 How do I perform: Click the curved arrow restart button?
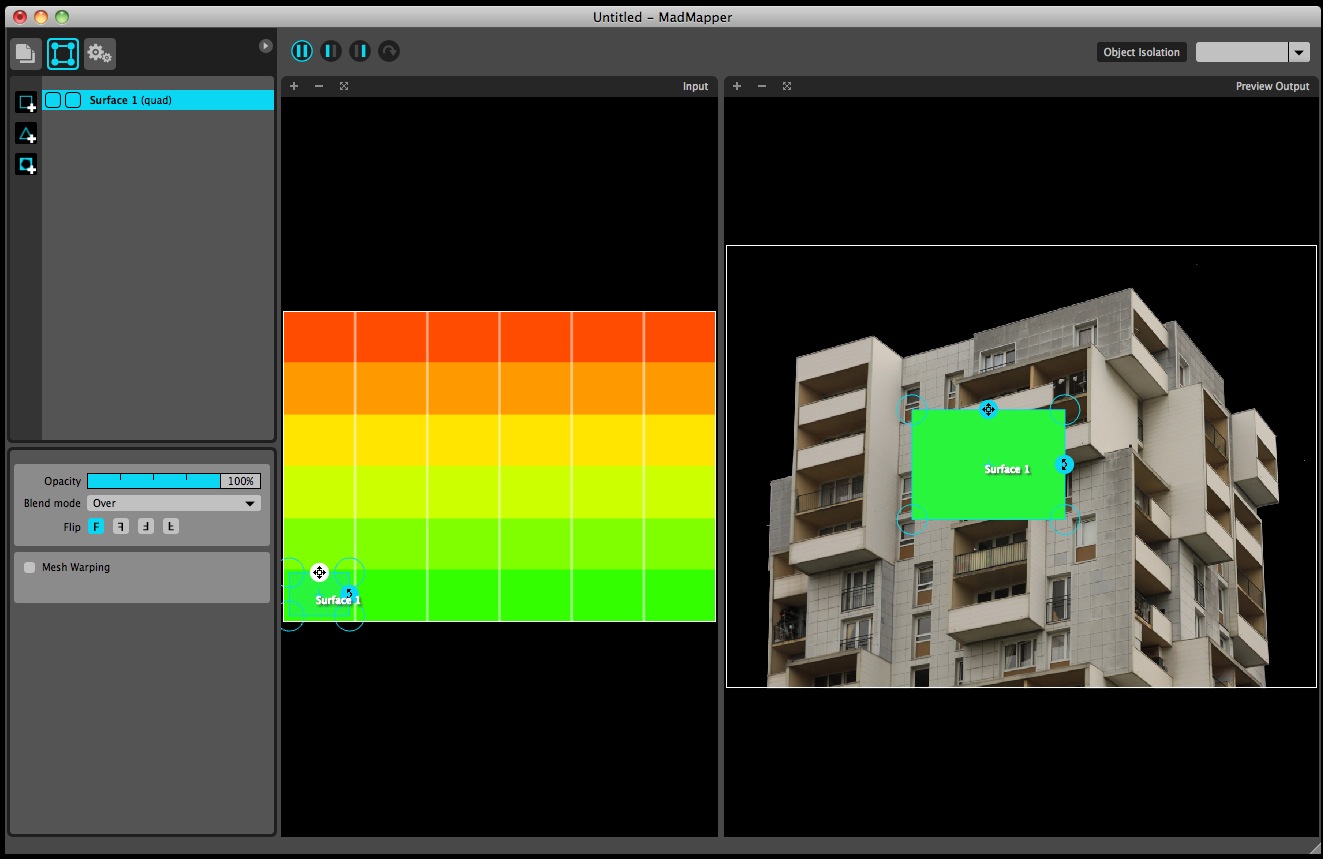[x=389, y=51]
